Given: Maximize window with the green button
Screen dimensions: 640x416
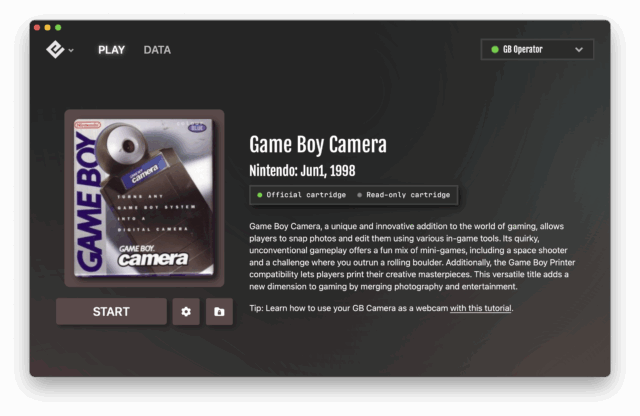Looking at the screenshot, I should [58, 27].
